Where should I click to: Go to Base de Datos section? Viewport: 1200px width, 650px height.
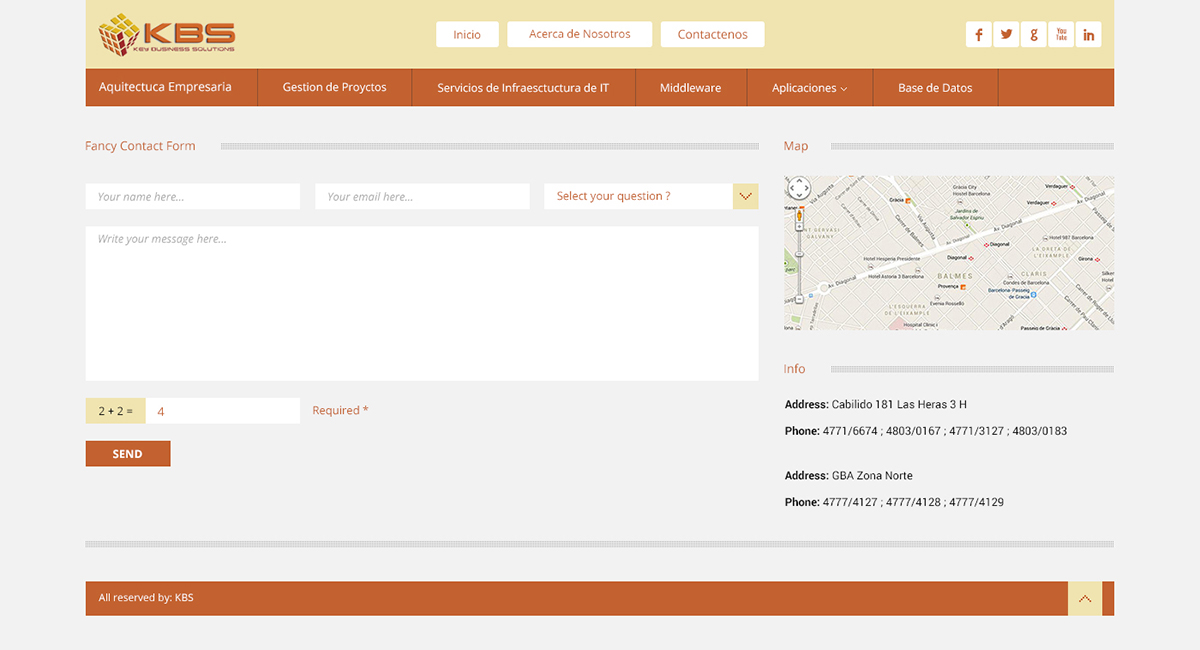click(935, 88)
